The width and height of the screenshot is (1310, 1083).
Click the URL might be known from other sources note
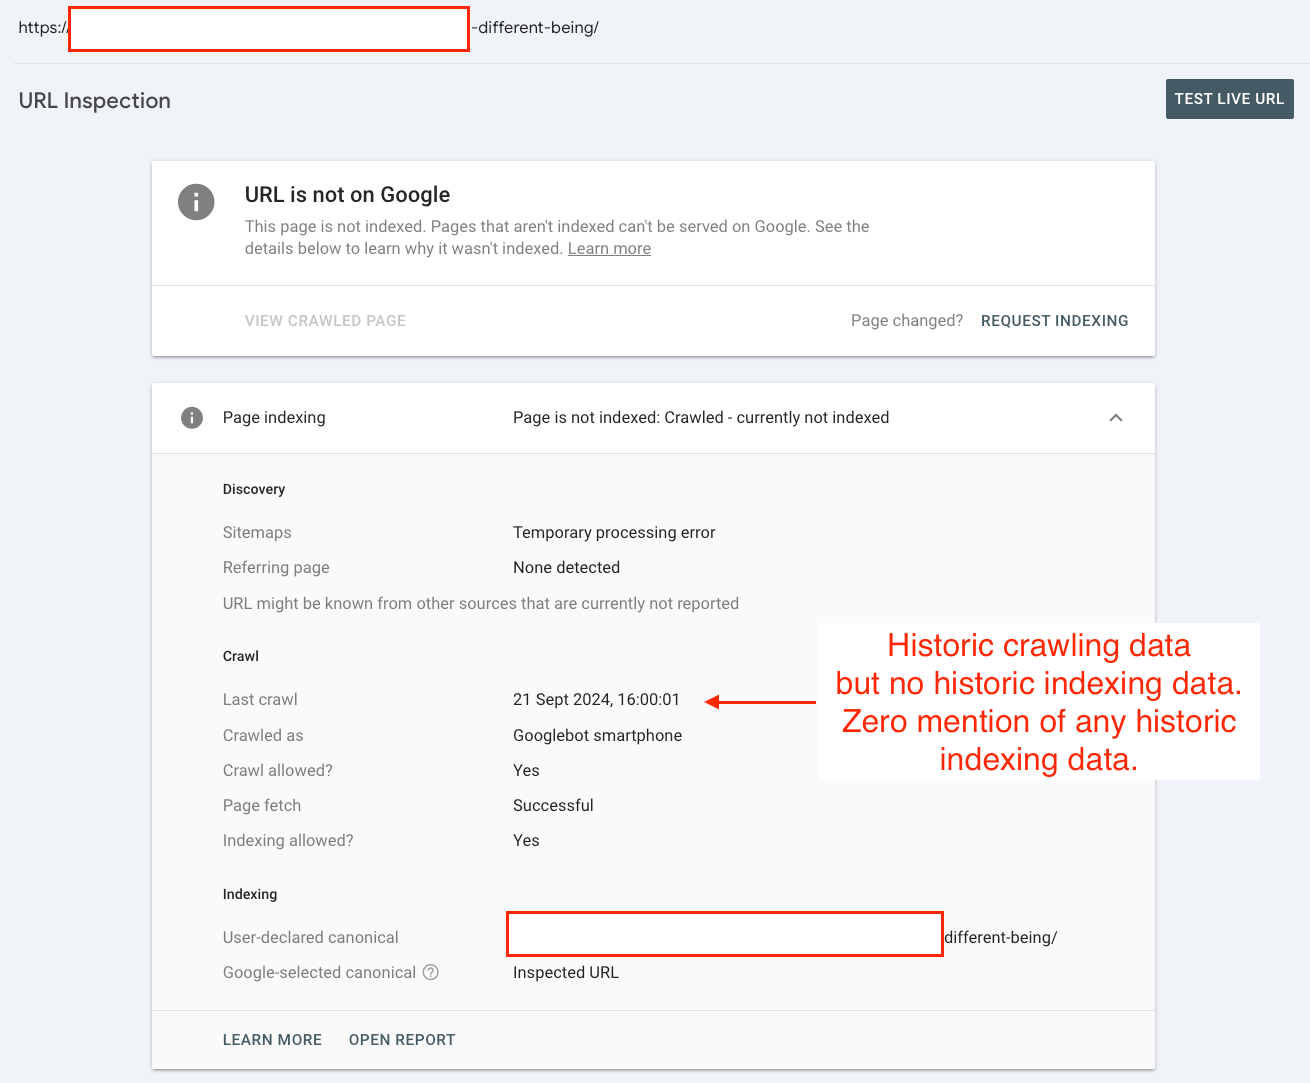point(481,604)
